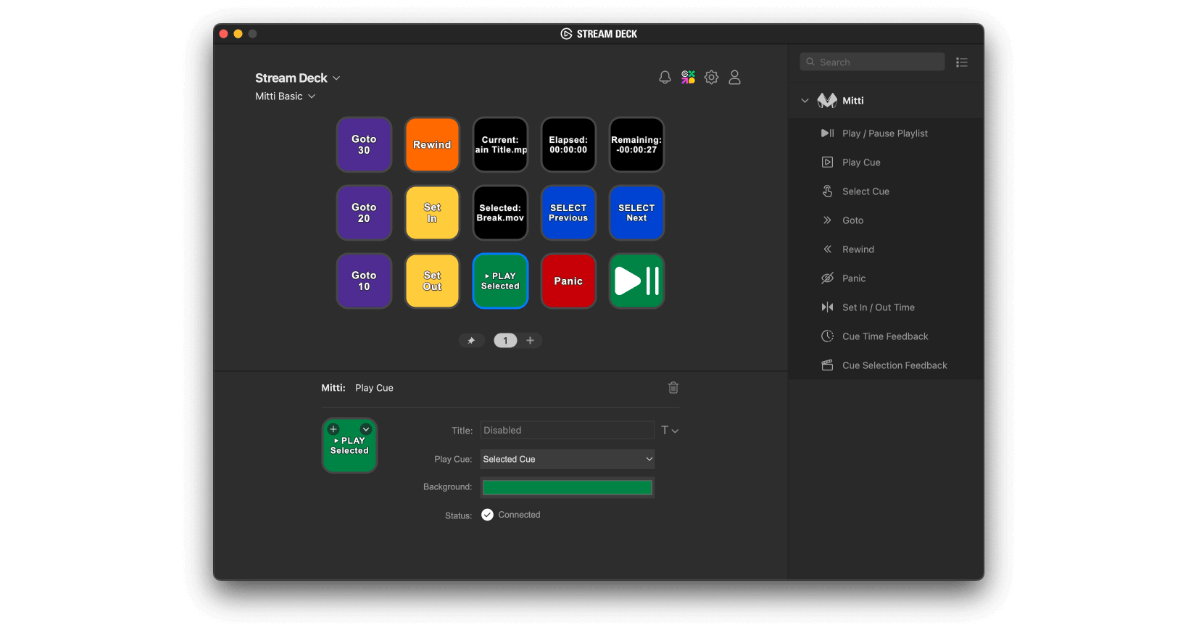
Task: Click the Mitti plugin logo
Action: (827, 100)
